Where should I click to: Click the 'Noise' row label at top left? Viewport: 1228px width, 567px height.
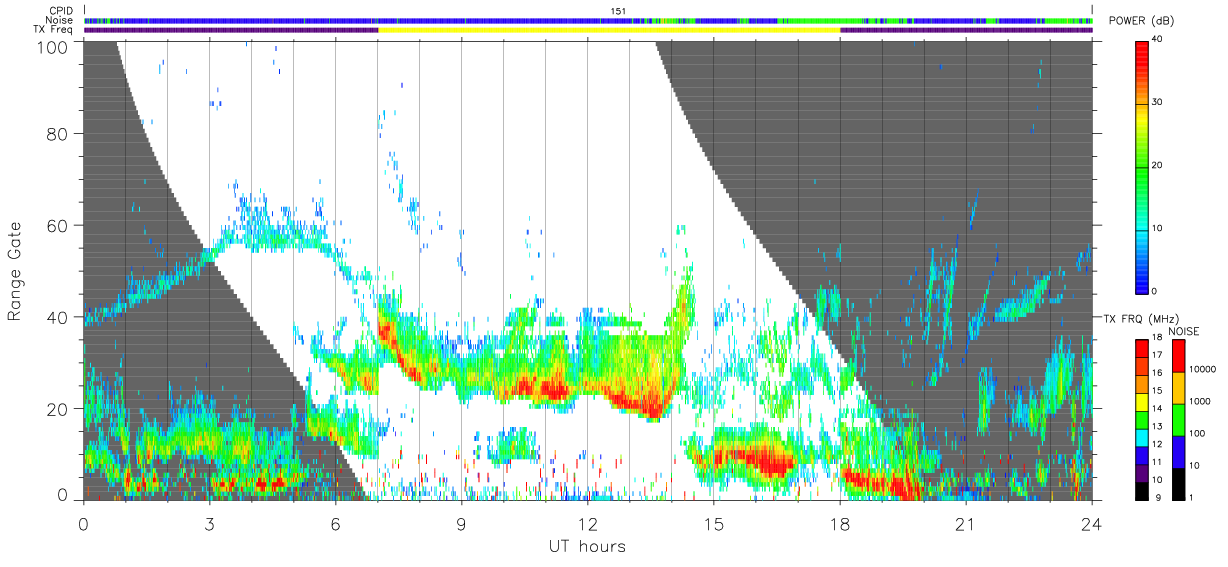[60, 20]
